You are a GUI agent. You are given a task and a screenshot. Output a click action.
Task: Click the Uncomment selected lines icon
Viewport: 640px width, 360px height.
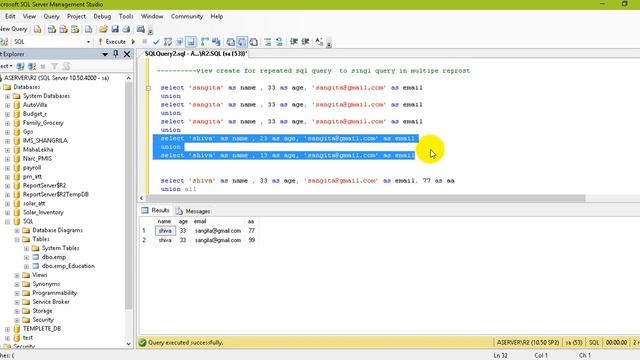click(279, 42)
